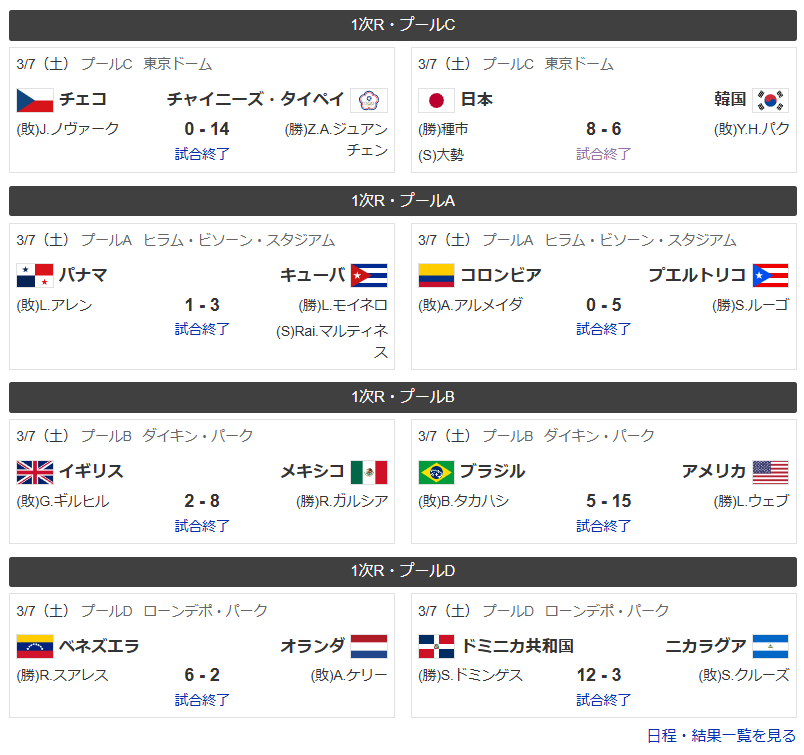Open 試合終了 link for Panama vs Cuba
The height and width of the screenshot is (755, 804).
coord(202,329)
